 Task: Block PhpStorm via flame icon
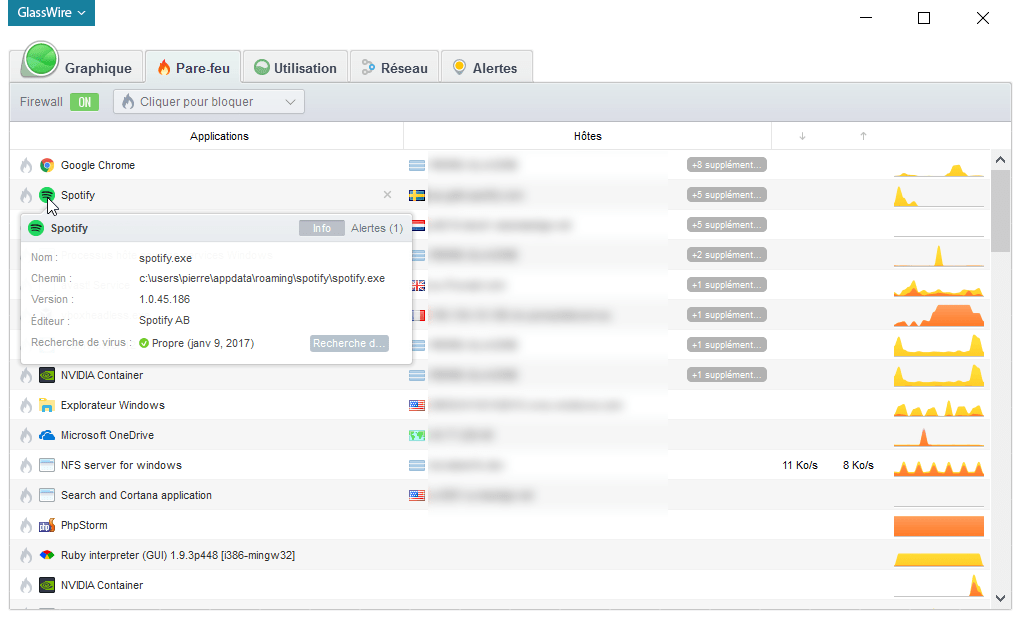pyautogui.click(x=26, y=525)
